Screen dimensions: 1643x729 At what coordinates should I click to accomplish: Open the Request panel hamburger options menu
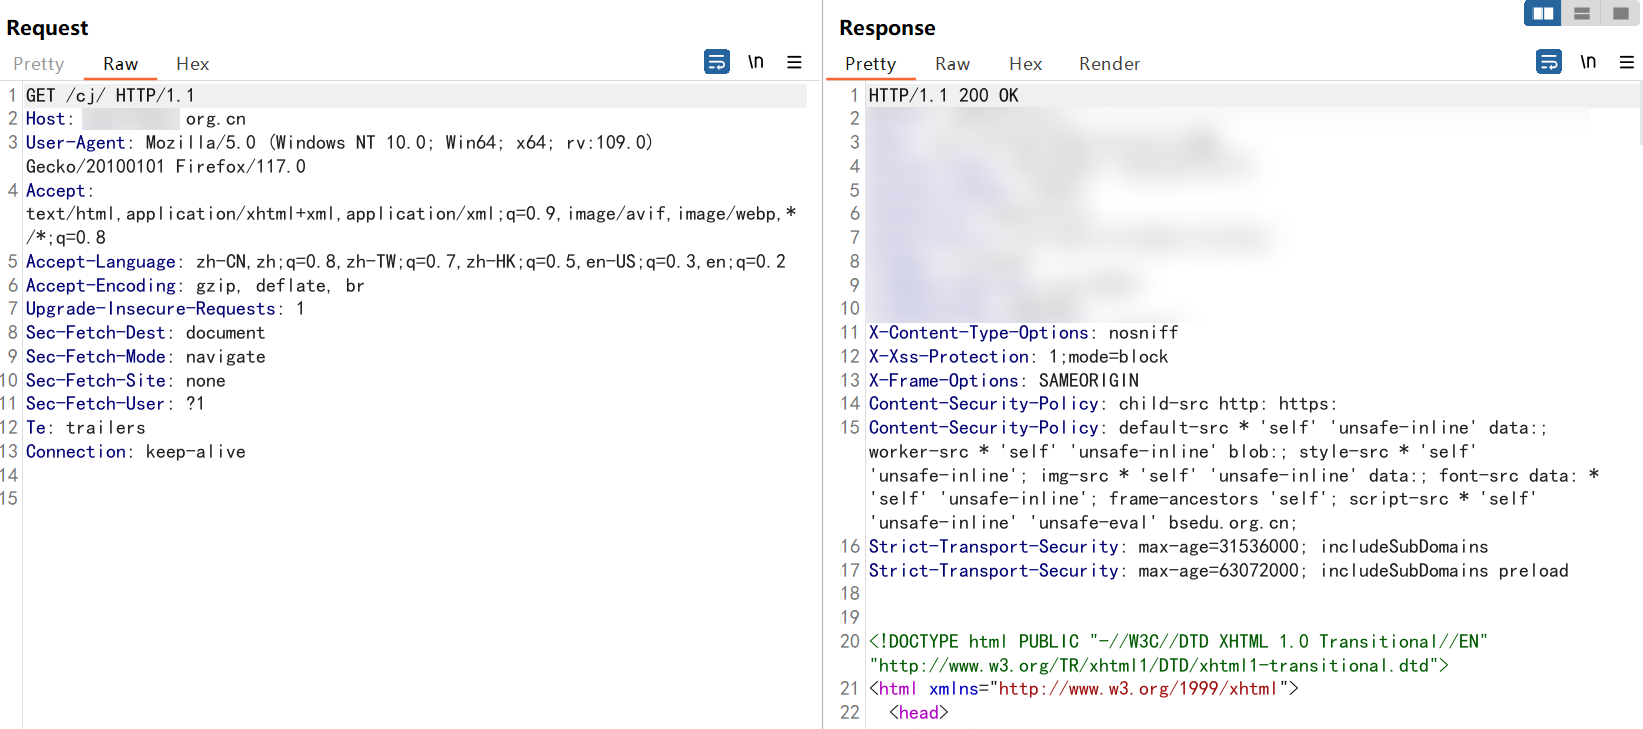pos(794,62)
